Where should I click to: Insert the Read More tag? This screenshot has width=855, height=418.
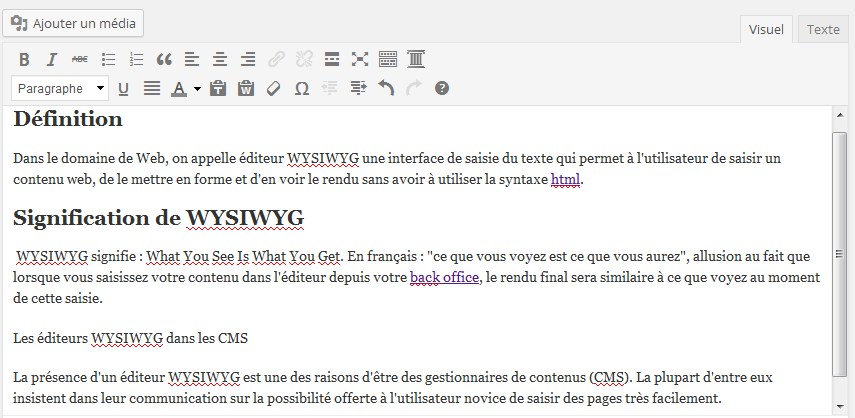pyautogui.click(x=332, y=59)
